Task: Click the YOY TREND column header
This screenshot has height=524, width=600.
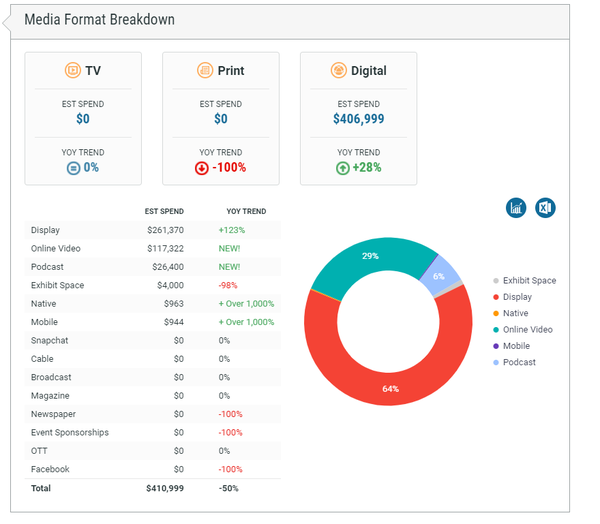Action: (x=246, y=211)
